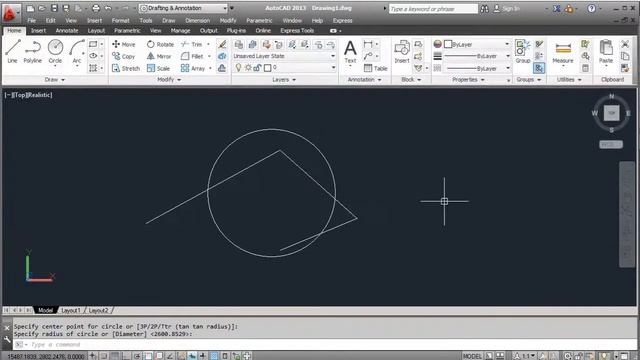640x360 pixels.
Task: Toggle Object Snap Tracking in status bar
Action: click(170, 356)
